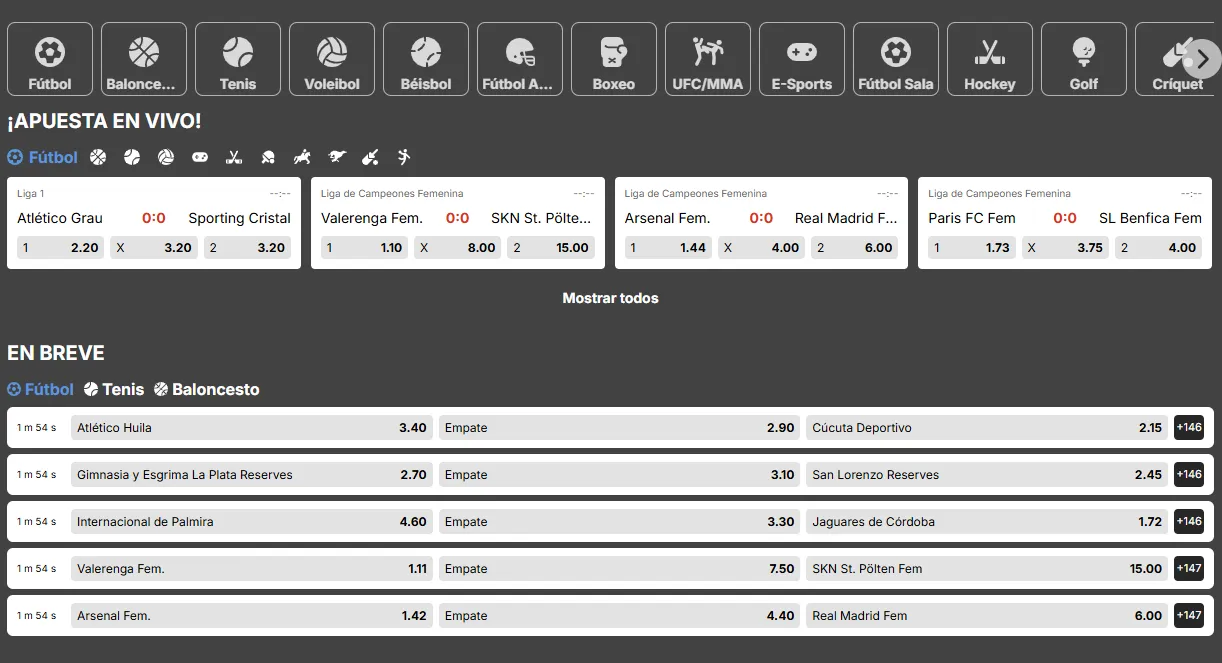This screenshot has height=663, width=1222.
Task: Switch En Breve to Tenis tab
Action: click(x=114, y=389)
